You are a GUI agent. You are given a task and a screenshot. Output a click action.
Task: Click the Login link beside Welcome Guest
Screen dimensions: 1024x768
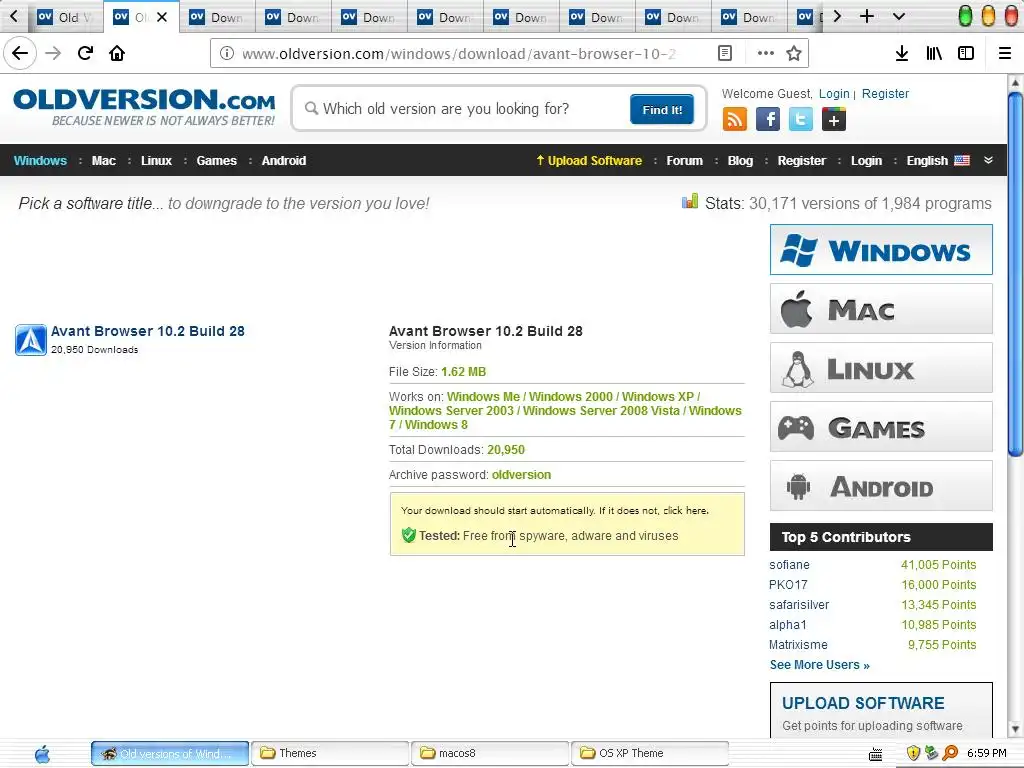[x=834, y=93]
